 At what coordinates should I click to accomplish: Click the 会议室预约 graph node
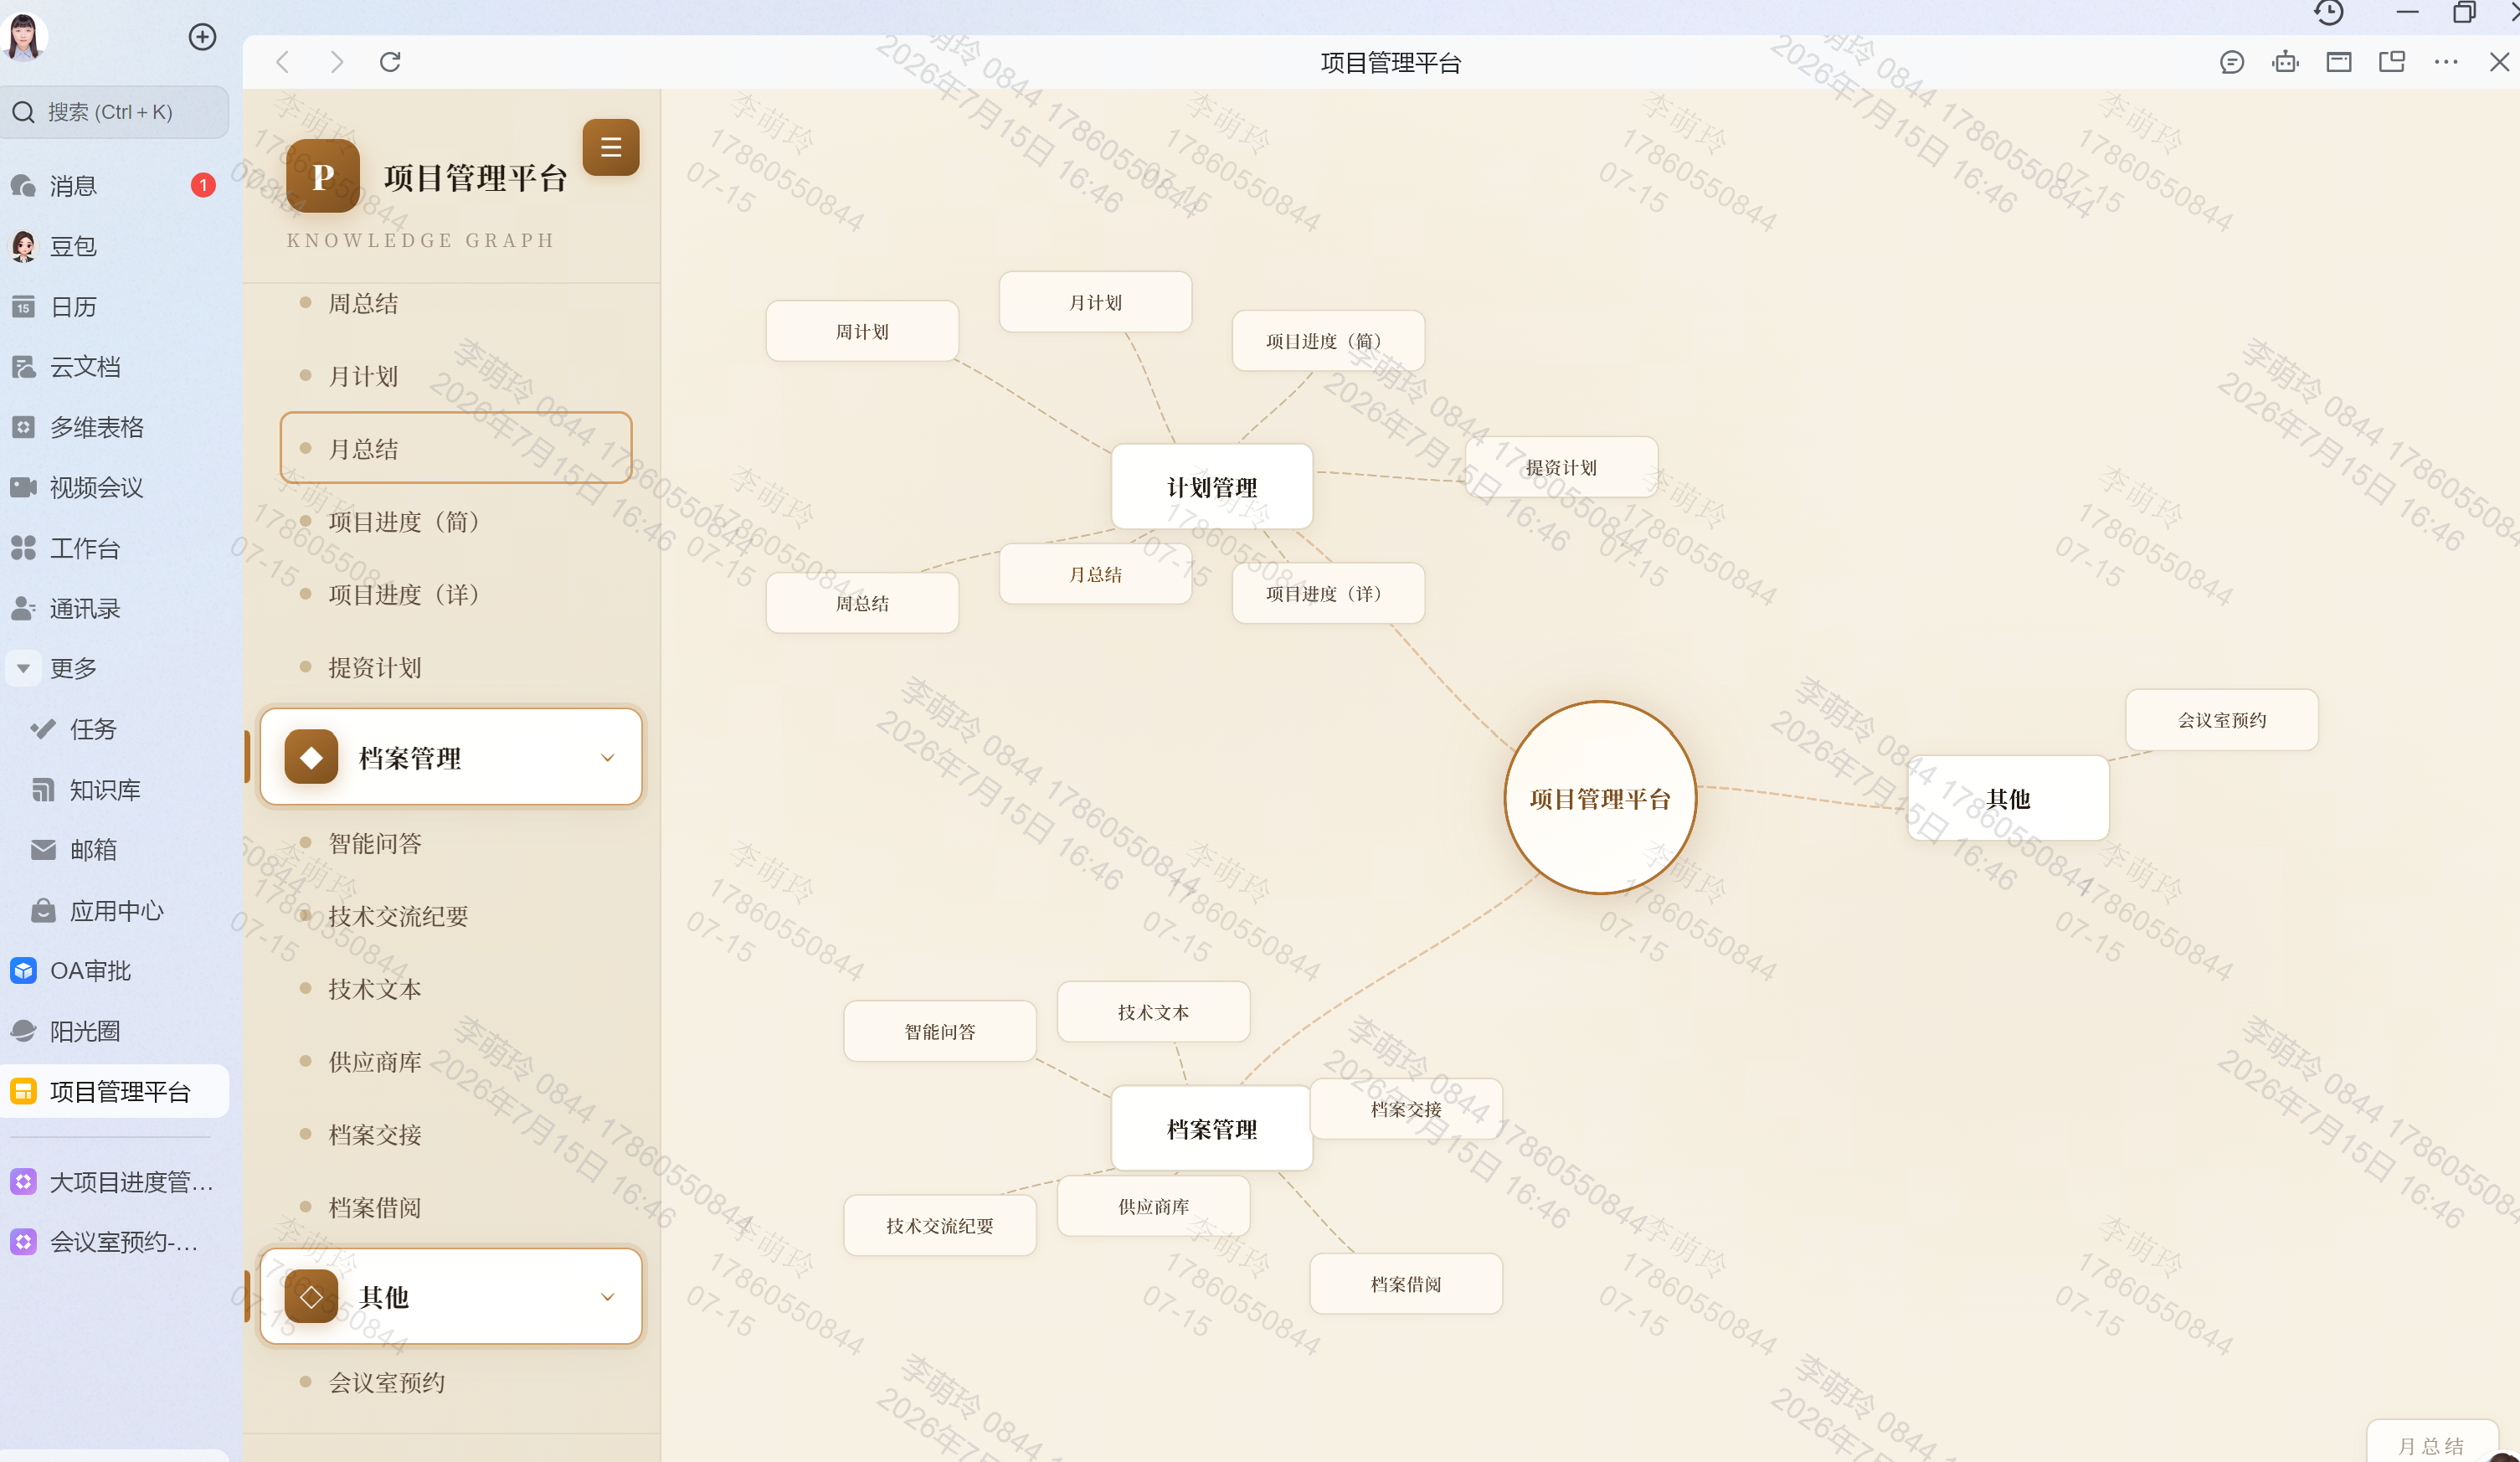pyautogui.click(x=2222, y=720)
